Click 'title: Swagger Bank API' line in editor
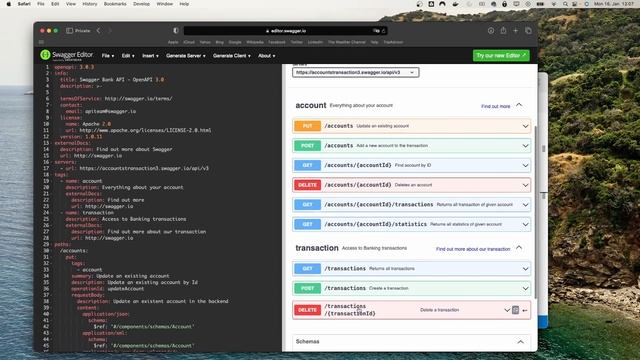640x360 pixels. click(x=112, y=80)
